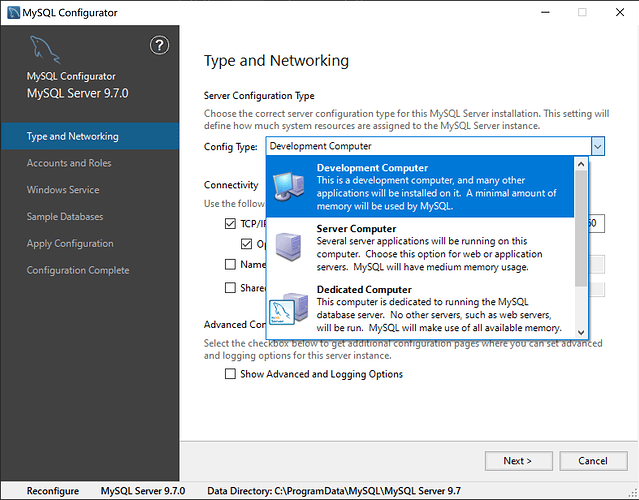
Task: Click the Cancel button
Action: point(593,461)
